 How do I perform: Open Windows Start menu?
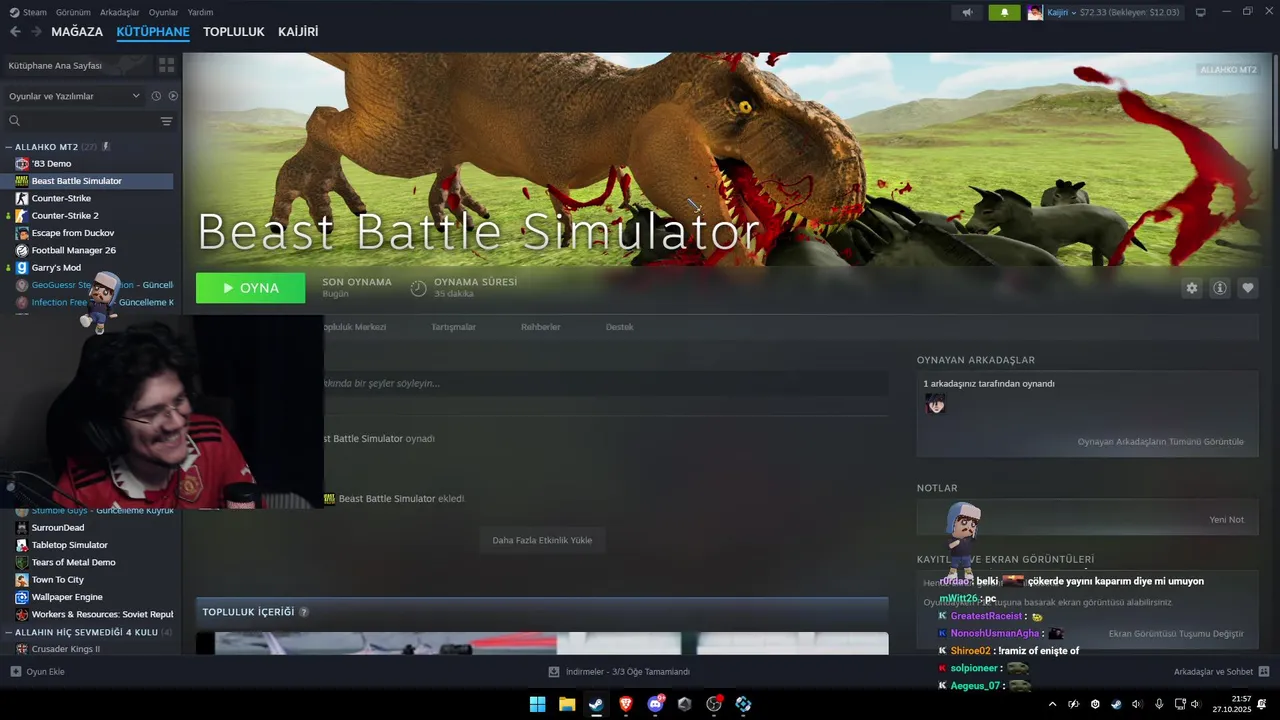[x=537, y=704]
